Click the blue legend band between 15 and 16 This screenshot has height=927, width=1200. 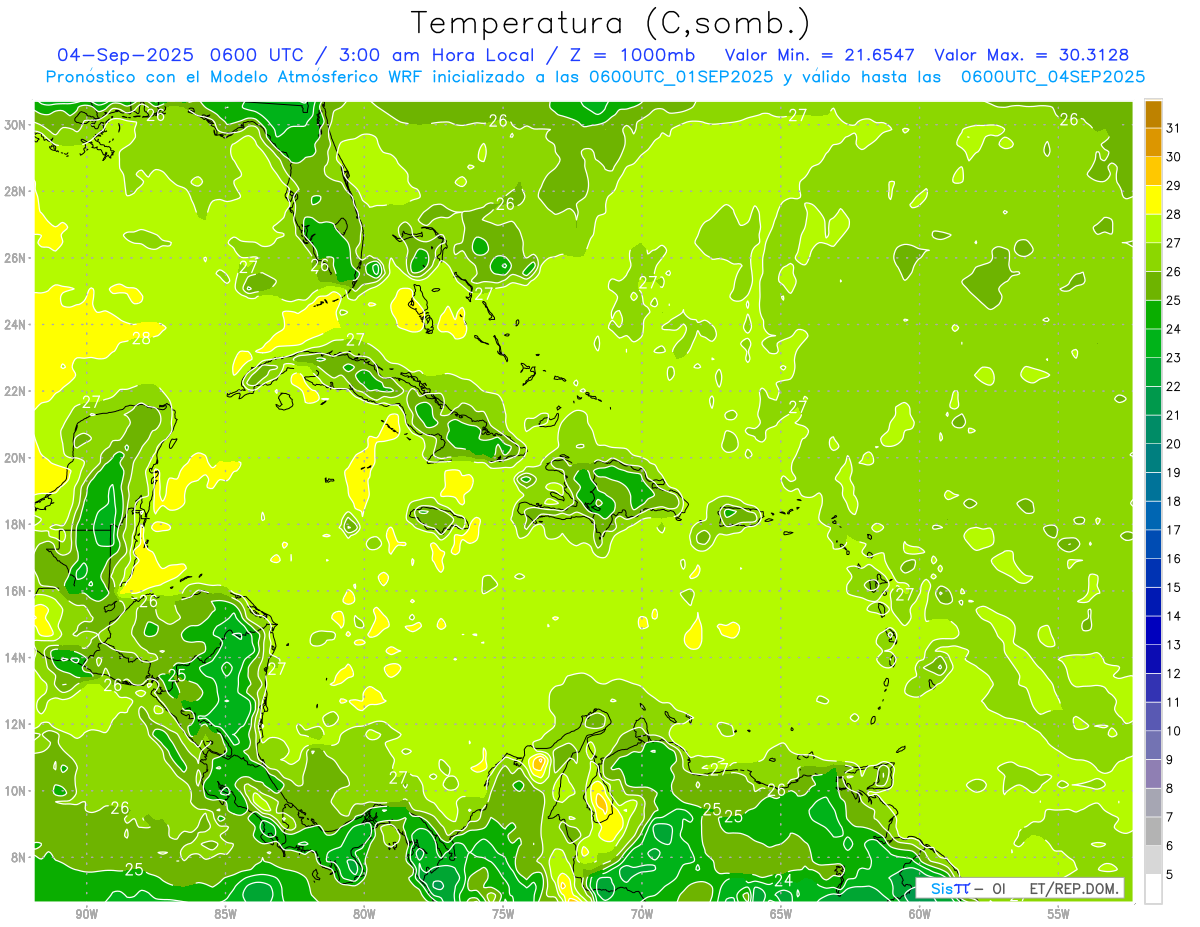coord(1153,574)
